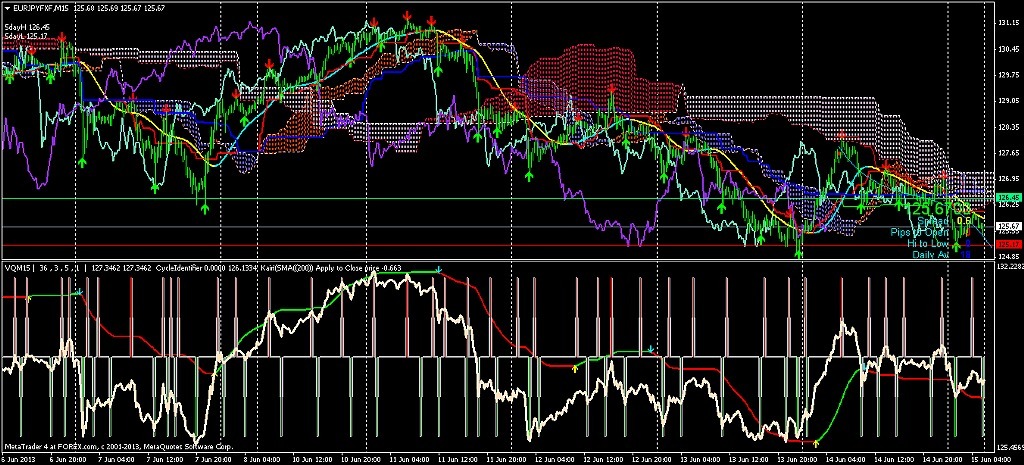Click the 14 Jun 20:00 time label
Viewport: 1024px width, 465px height.
(942, 460)
